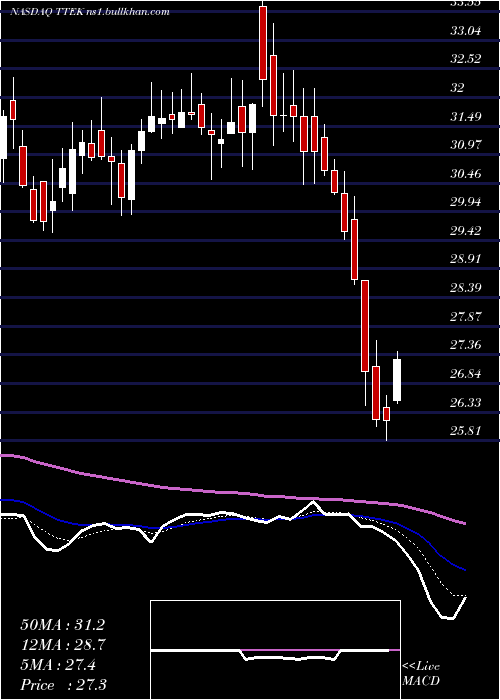Select the 31.49 price axis label
The image size is (500, 700).
coord(466,117)
